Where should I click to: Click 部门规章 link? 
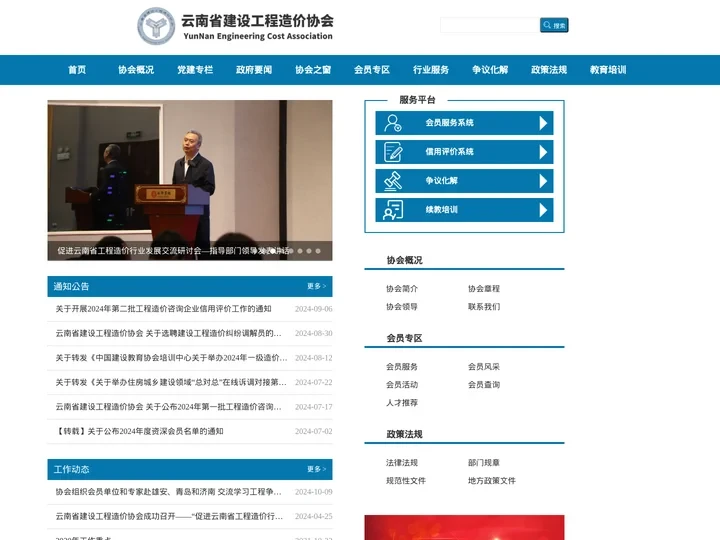484,463
